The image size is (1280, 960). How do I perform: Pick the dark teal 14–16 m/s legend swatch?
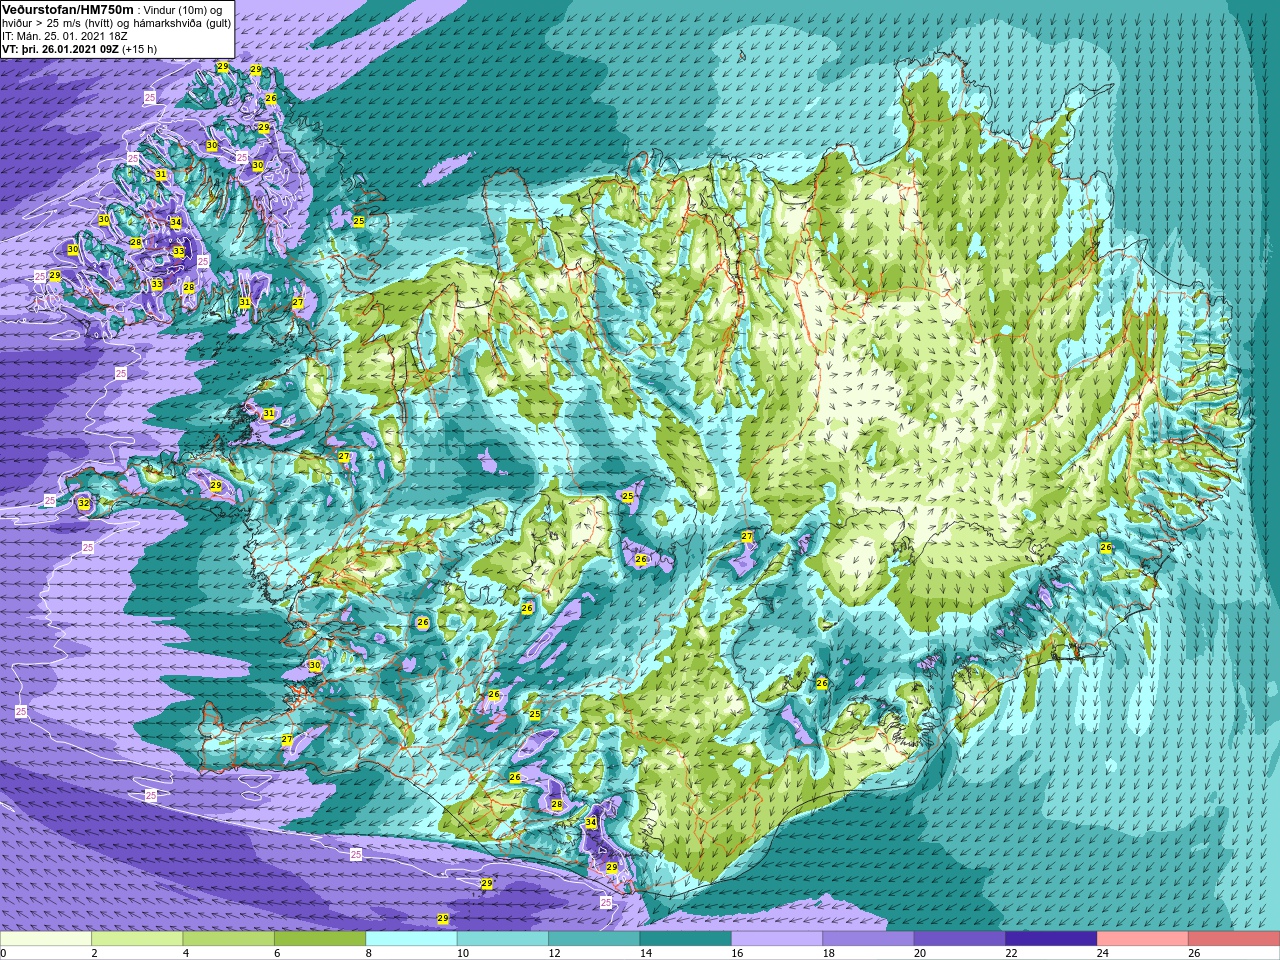point(686,939)
